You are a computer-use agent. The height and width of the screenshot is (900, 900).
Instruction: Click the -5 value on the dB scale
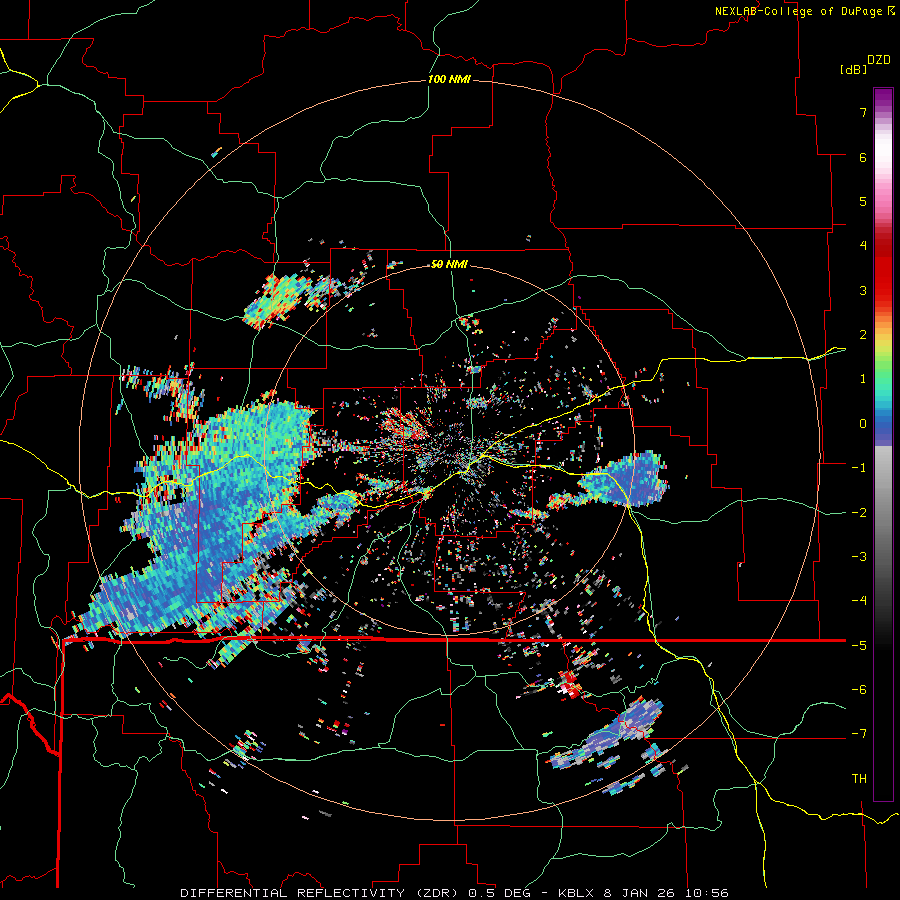859,646
